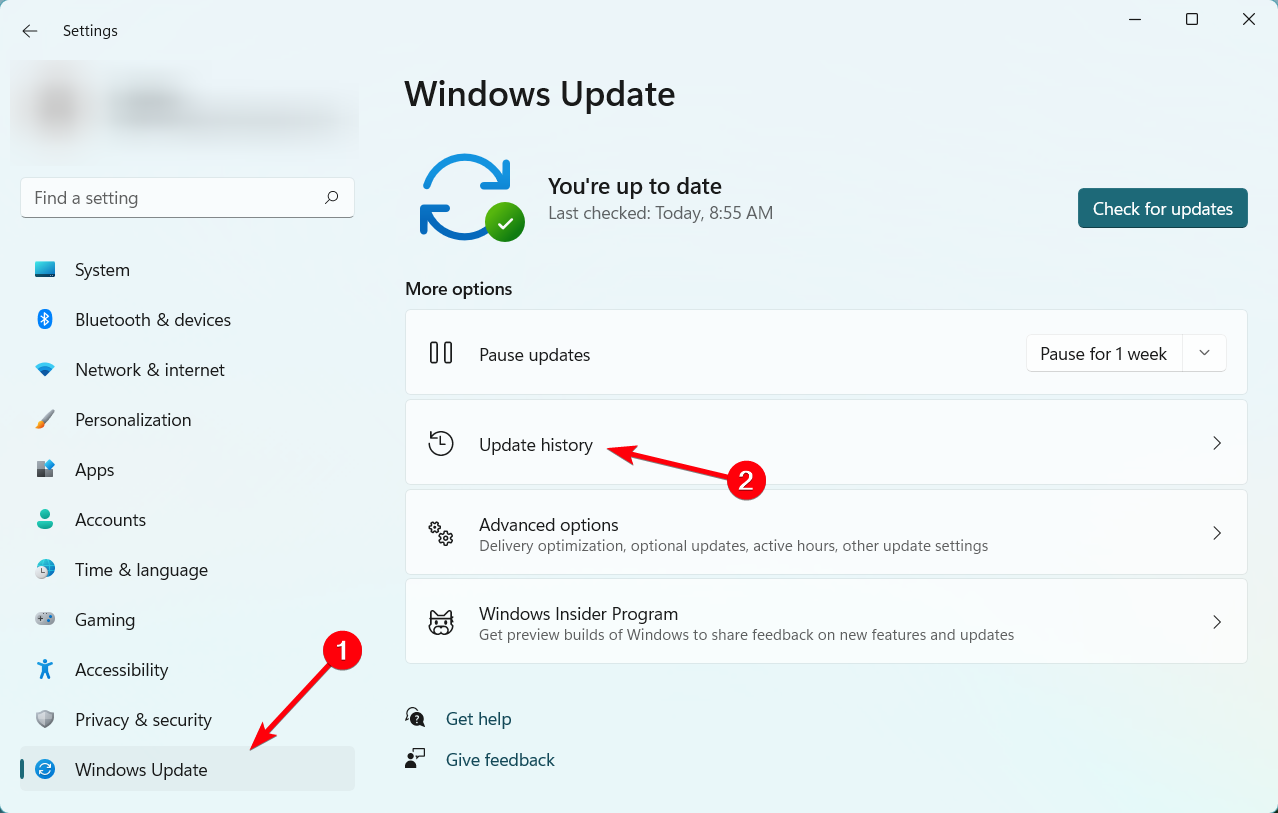The width and height of the screenshot is (1278, 813).
Task: Click the Bluetooth icon in sidebar
Action: pyautogui.click(x=45, y=320)
